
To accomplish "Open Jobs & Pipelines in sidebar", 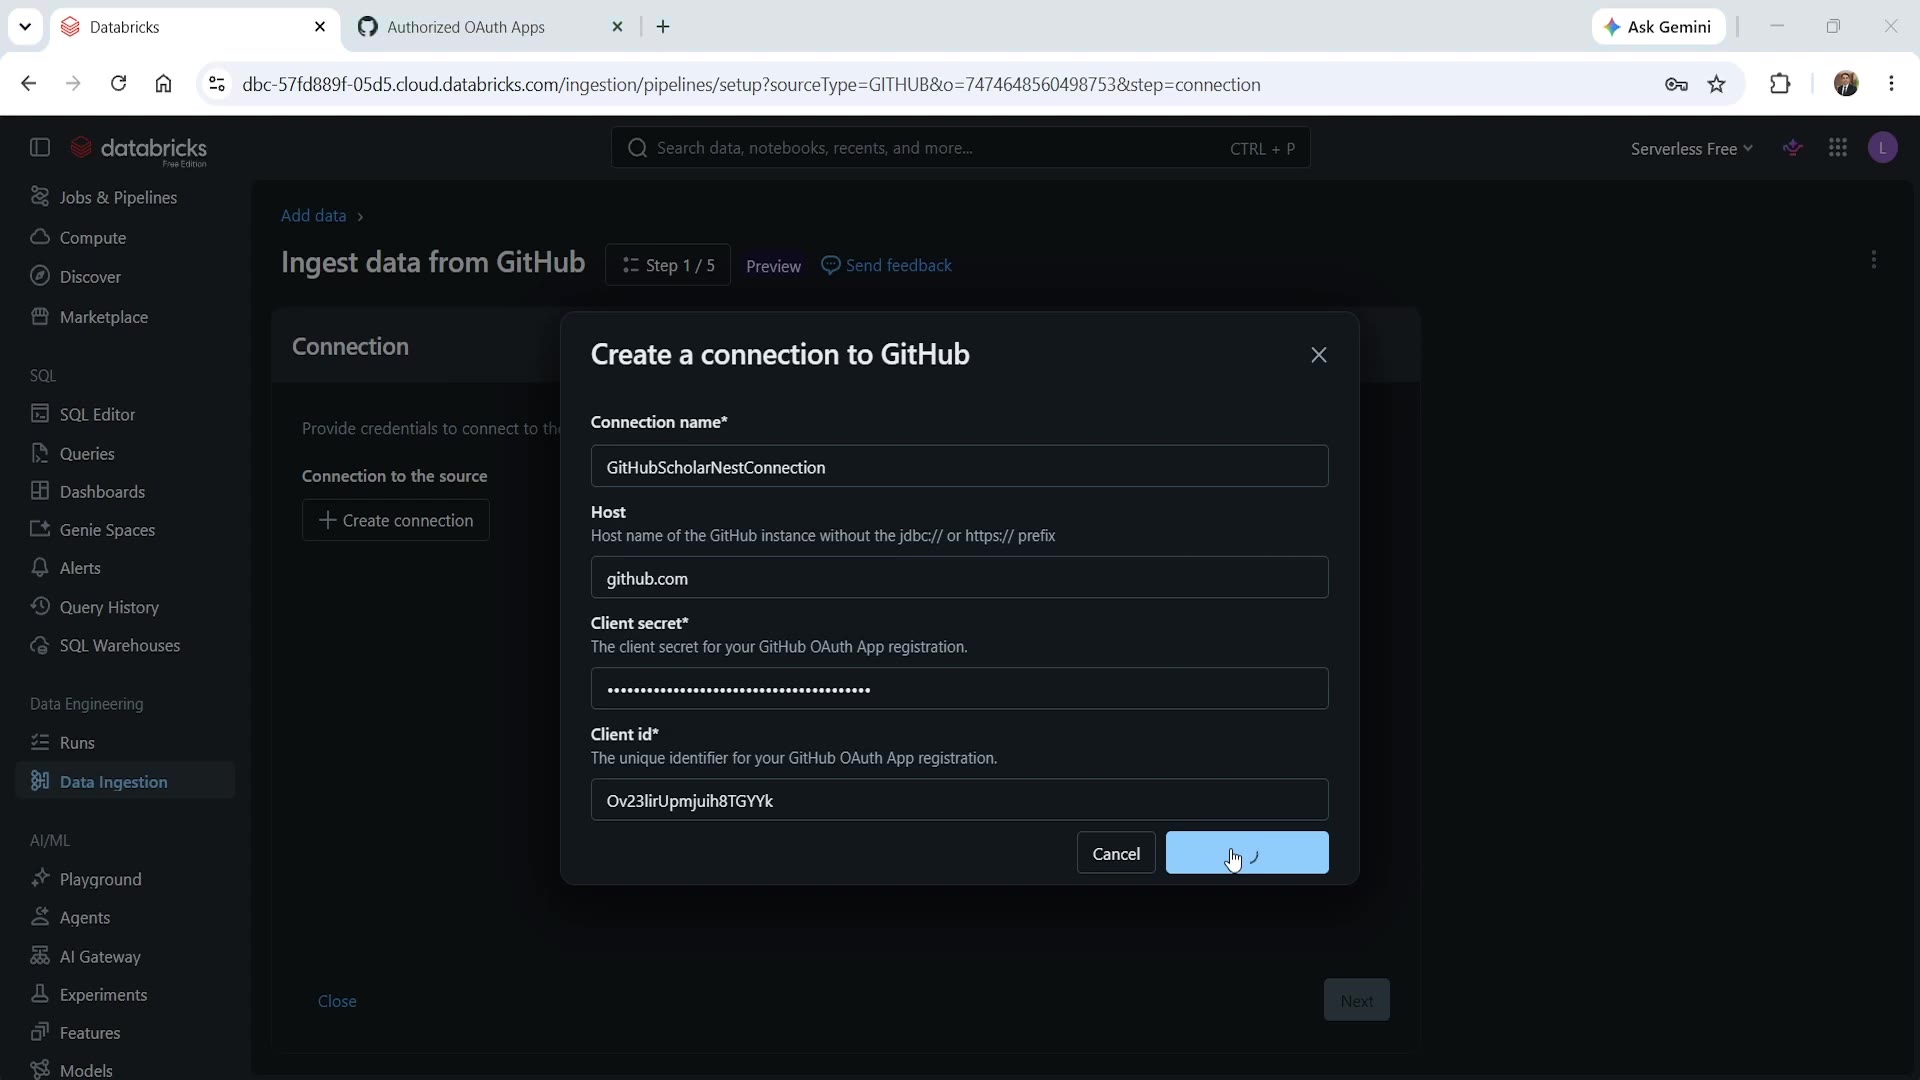I will pyautogui.click(x=118, y=197).
